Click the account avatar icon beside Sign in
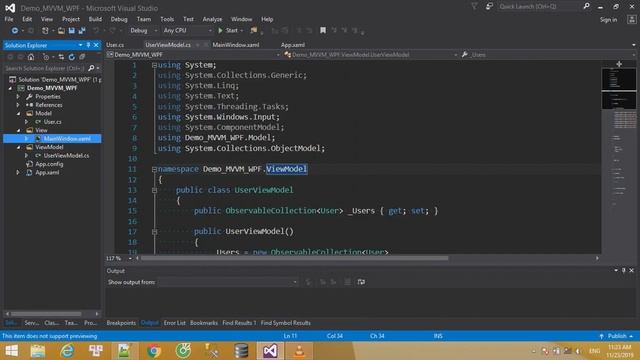Viewport: 640px width, 360px height. pos(631,20)
